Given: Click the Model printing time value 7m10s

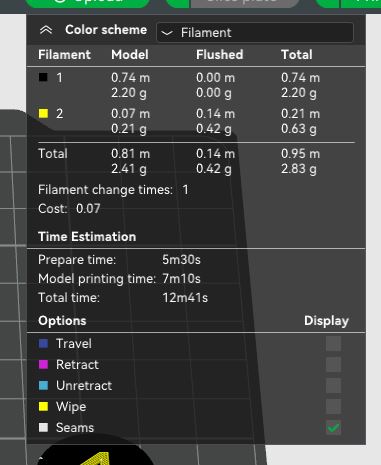Looking at the screenshot, I should [x=181, y=279].
